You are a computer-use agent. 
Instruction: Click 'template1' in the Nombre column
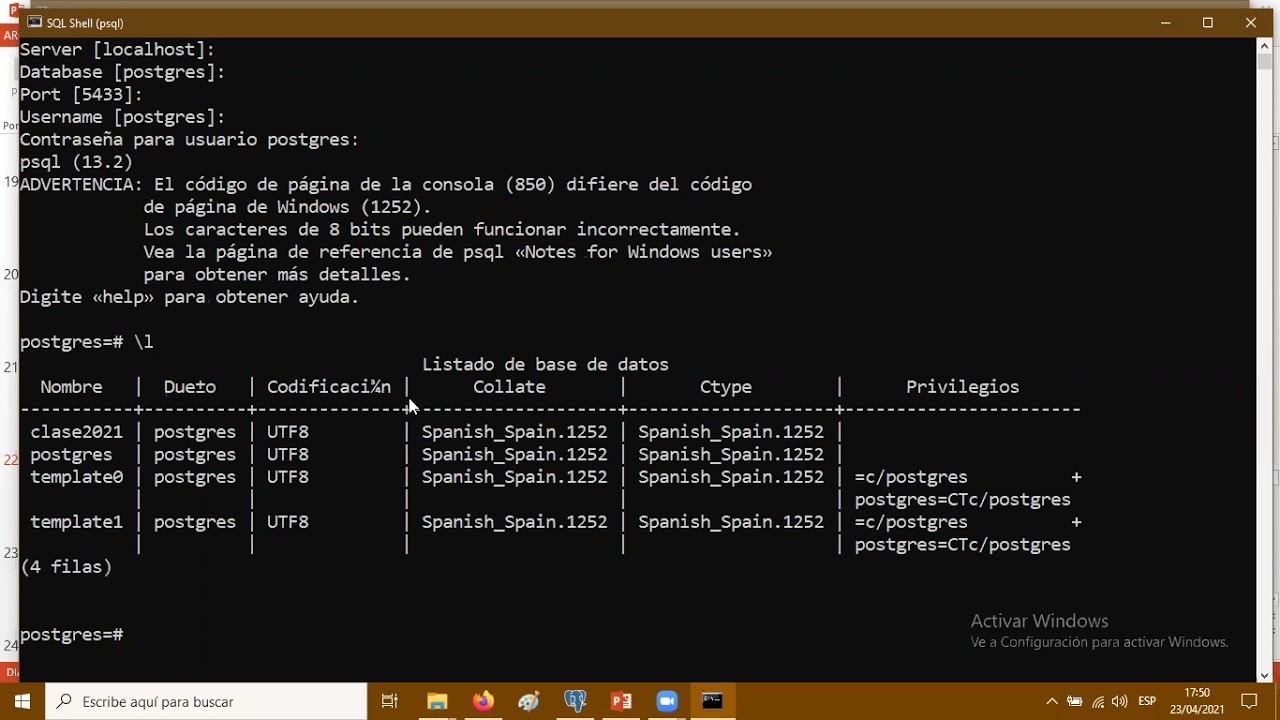click(77, 522)
